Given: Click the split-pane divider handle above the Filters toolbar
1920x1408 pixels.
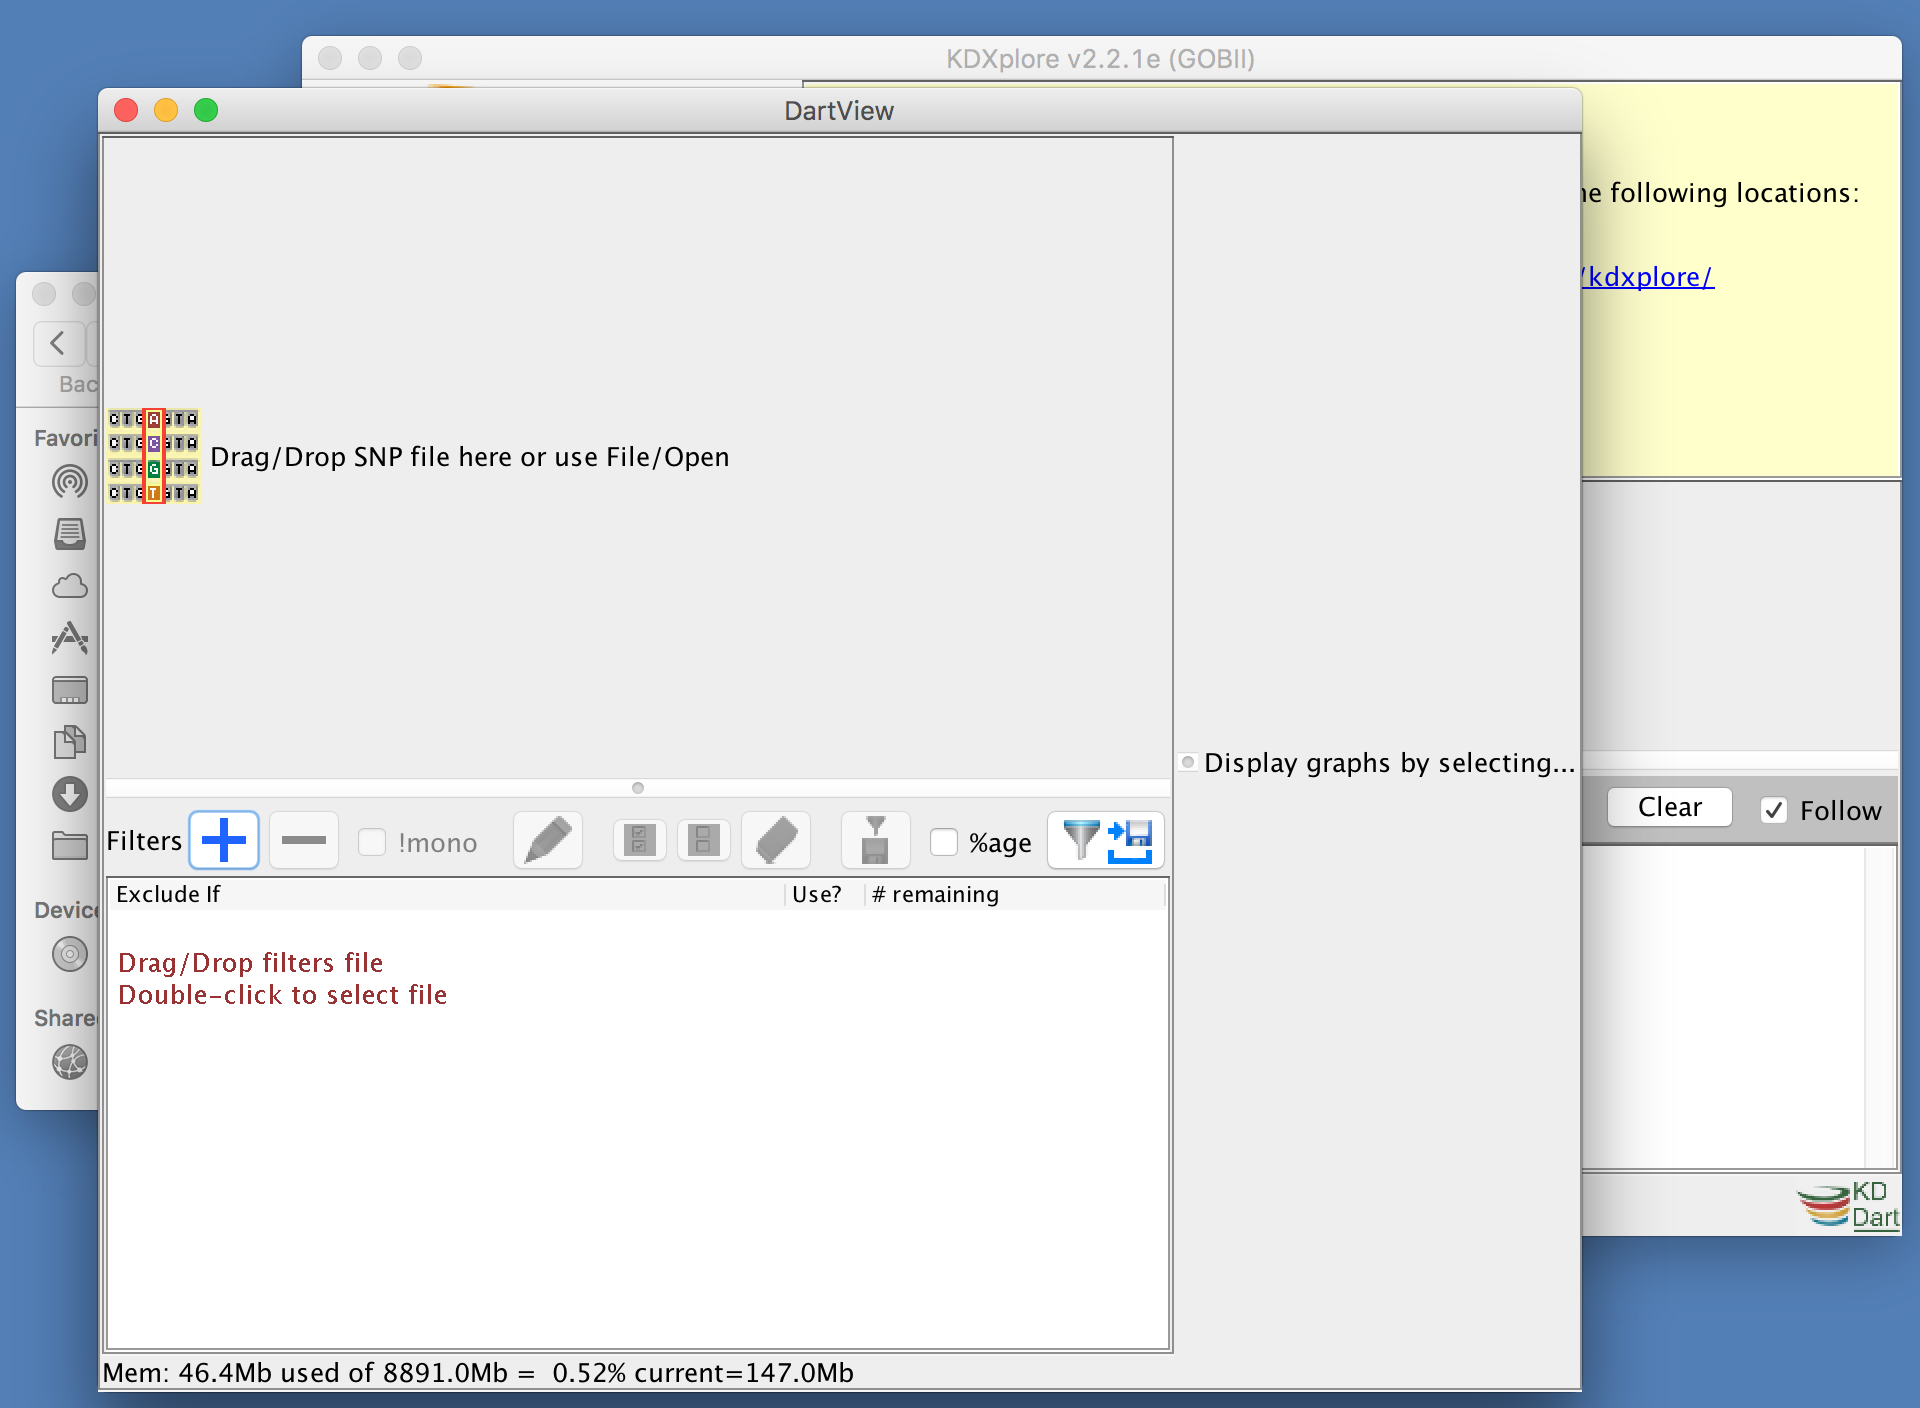Looking at the screenshot, I should (638, 788).
